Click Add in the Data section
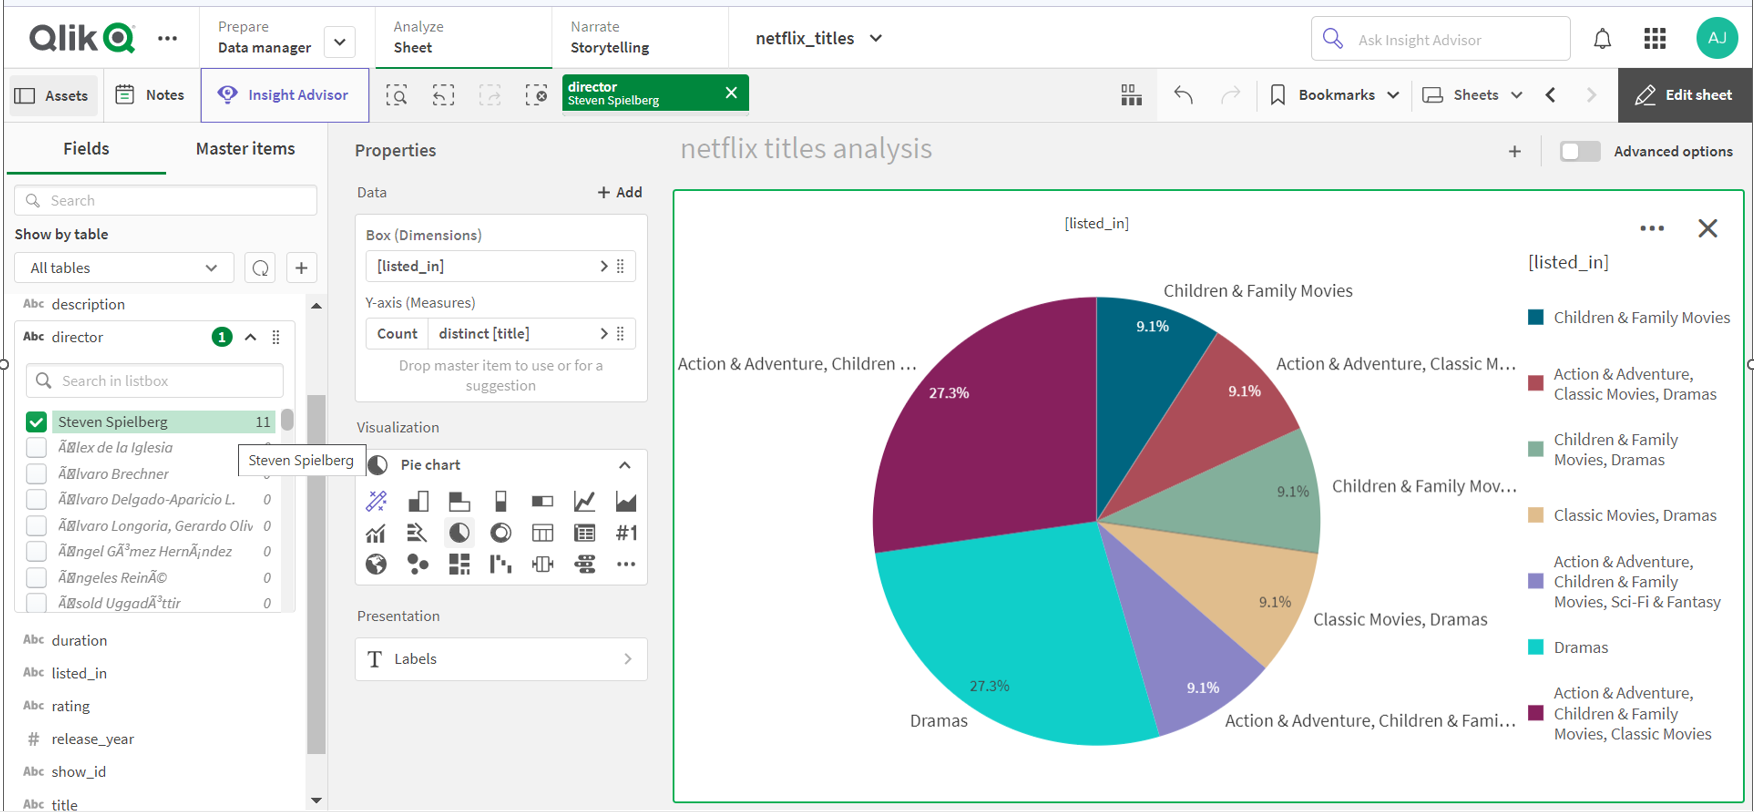 [x=620, y=192]
